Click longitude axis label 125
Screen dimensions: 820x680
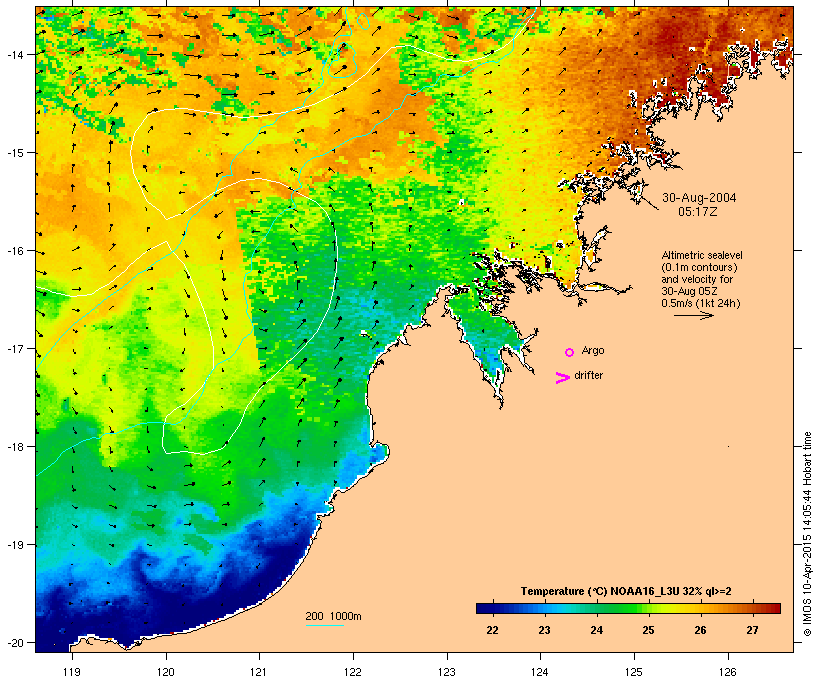pyautogui.click(x=634, y=672)
